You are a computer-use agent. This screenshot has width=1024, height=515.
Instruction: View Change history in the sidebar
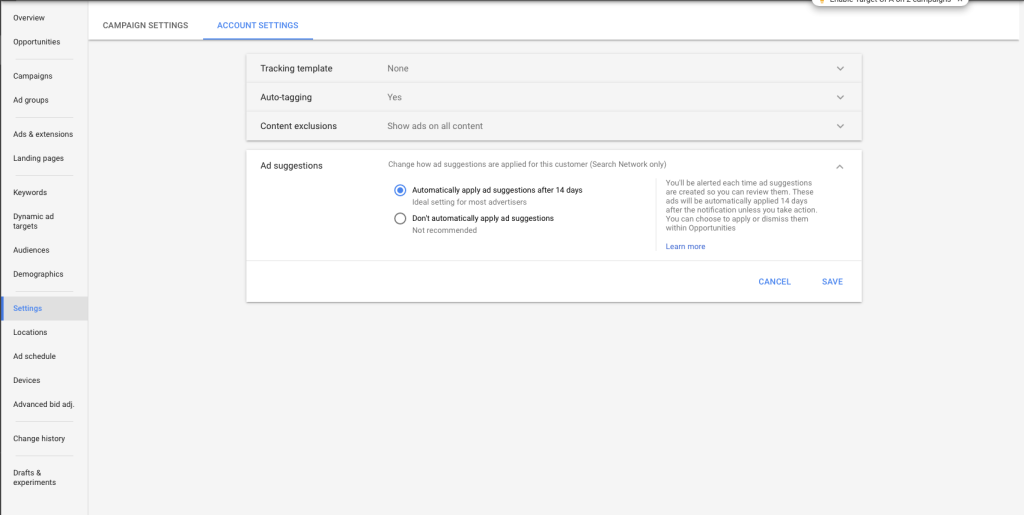(40, 438)
